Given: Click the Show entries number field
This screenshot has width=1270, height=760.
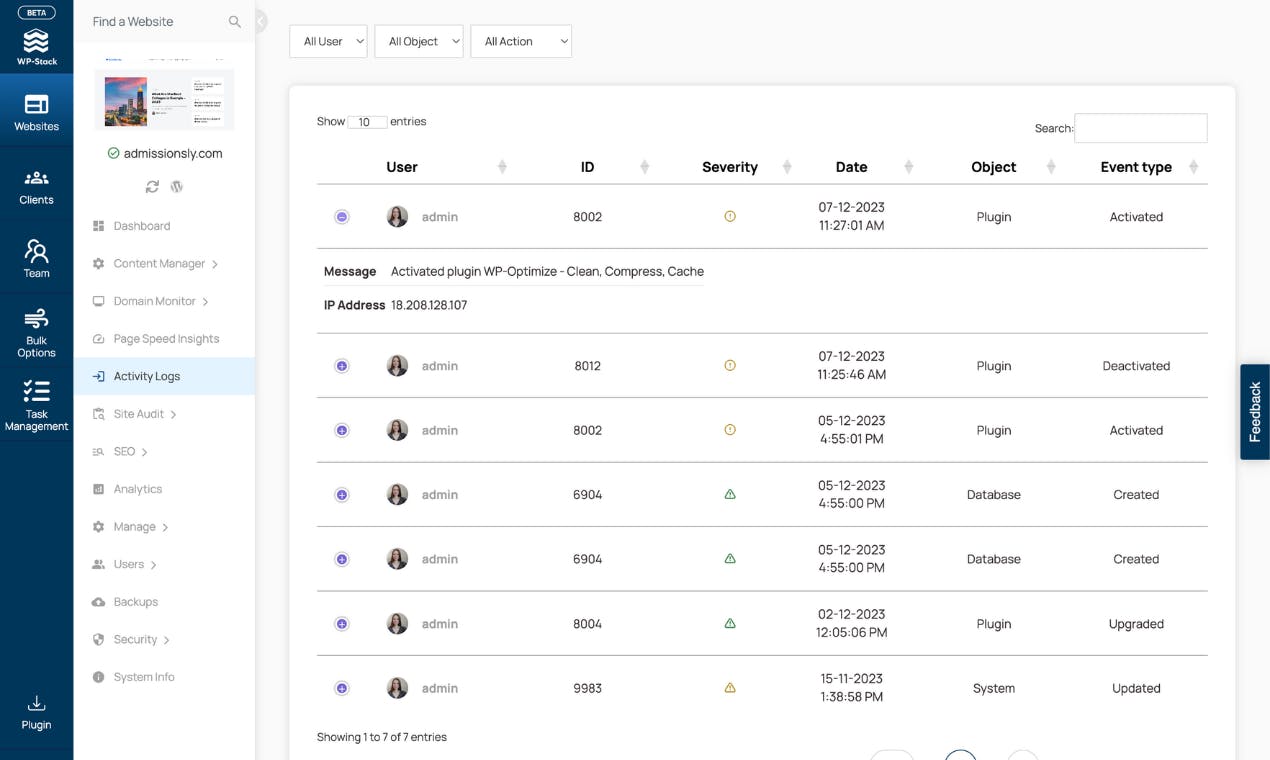Looking at the screenshot, I should [367, 122].
